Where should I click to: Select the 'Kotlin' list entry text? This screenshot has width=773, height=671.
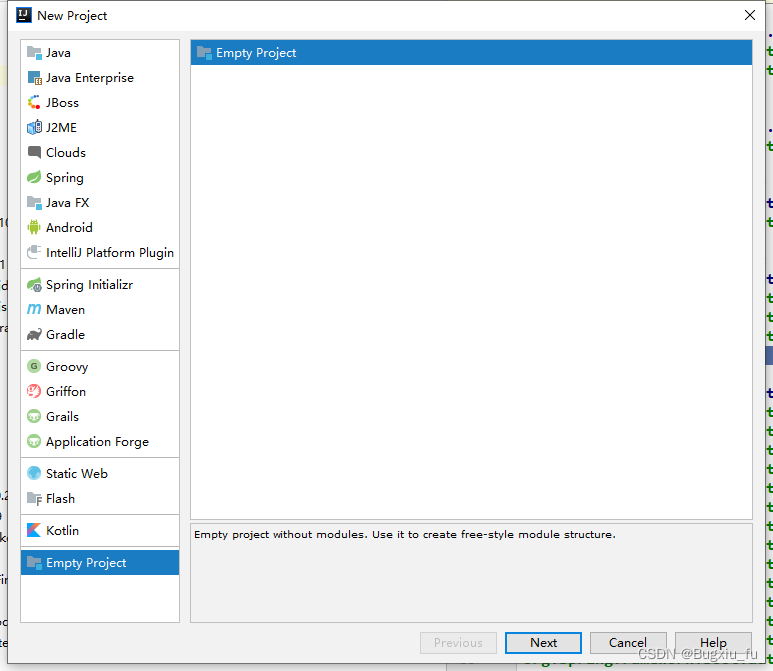pos(63,530)
